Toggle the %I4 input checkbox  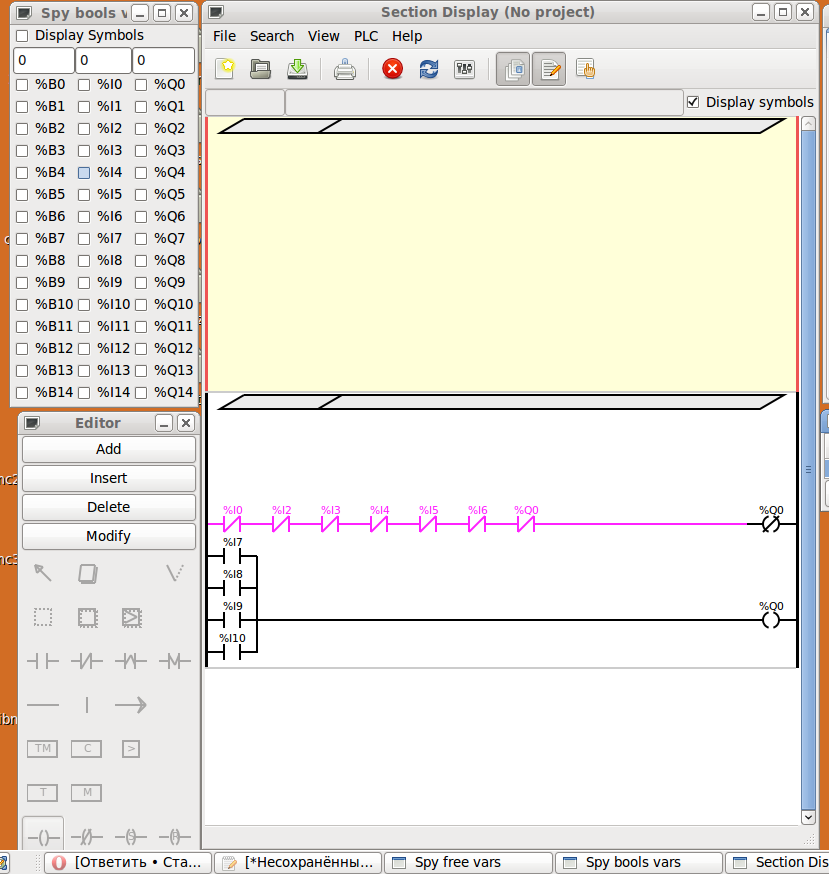[84, 173]
